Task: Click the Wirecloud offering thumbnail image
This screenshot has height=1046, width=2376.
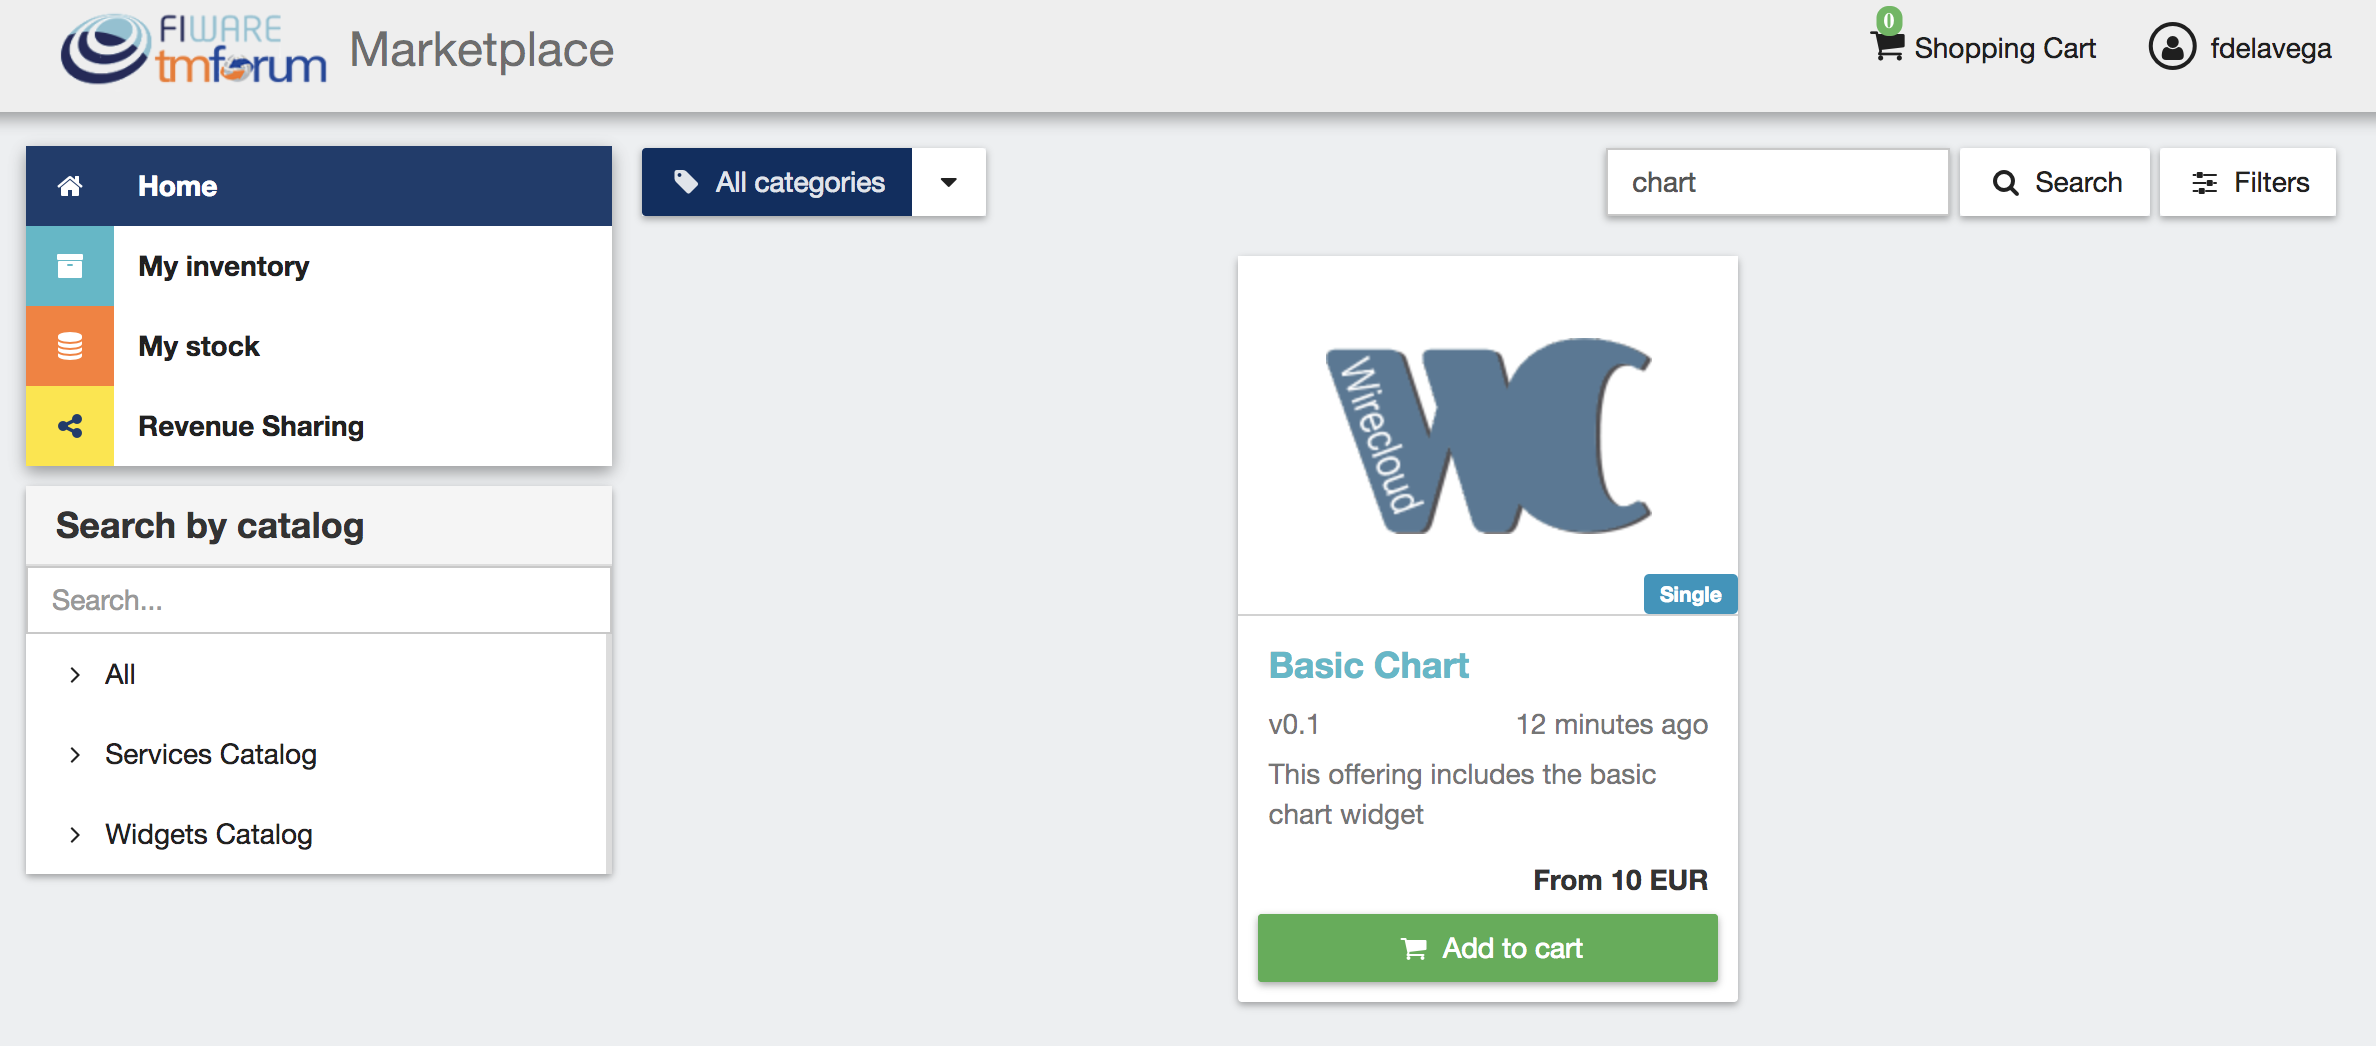Action: click(1488, 436)
